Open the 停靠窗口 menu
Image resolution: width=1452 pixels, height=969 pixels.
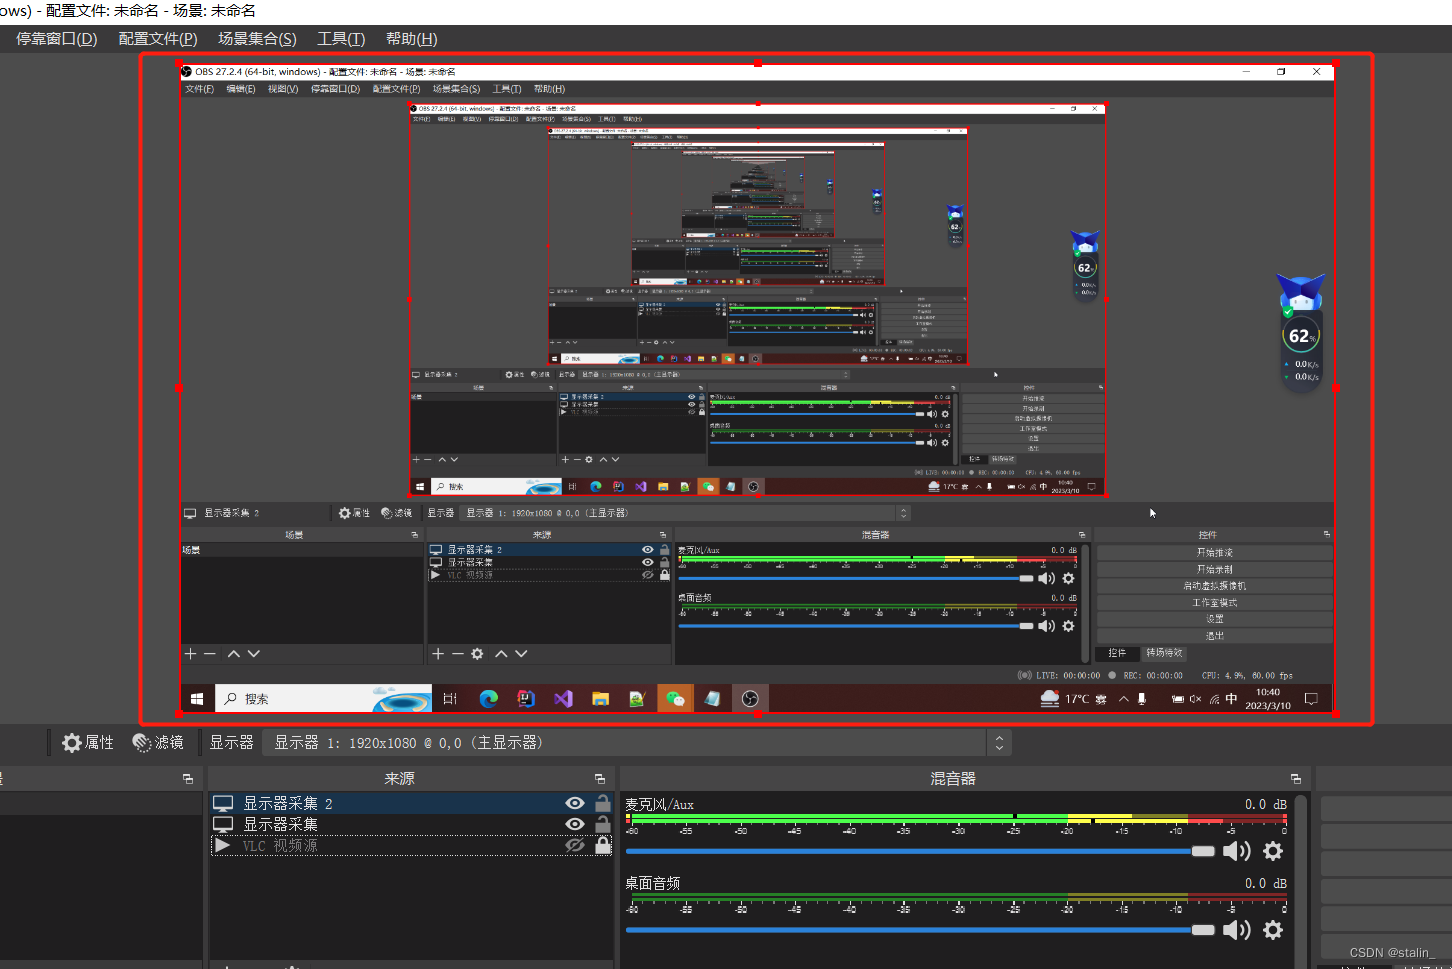56,39
